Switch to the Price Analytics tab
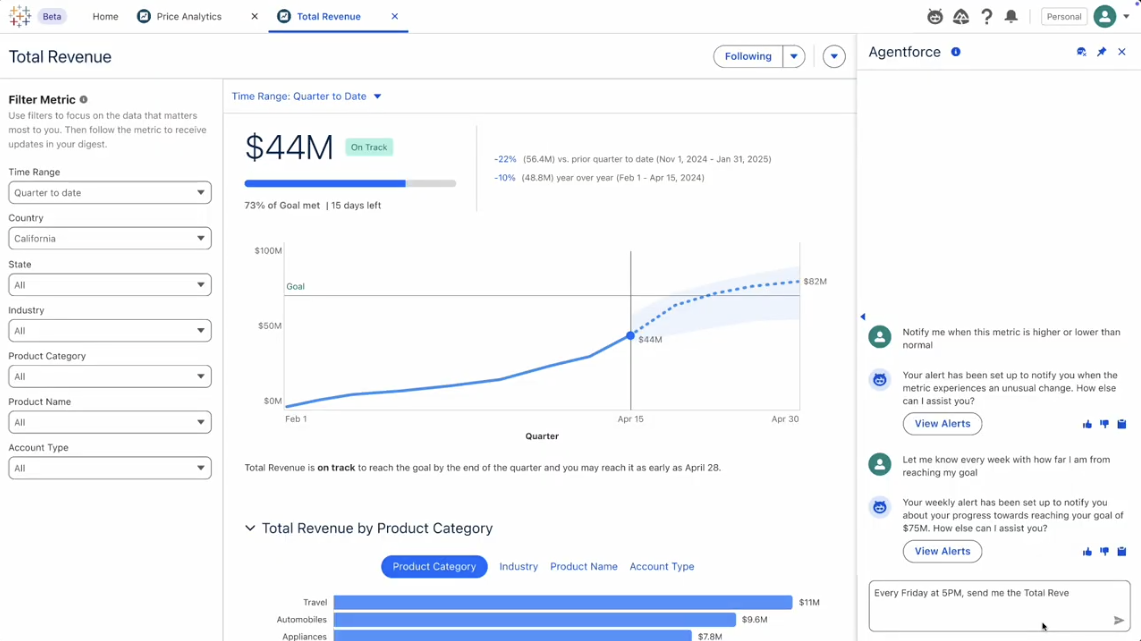The width and height of the screenshot is (1141, 641). pyautogui.click(x=189, y=17)
